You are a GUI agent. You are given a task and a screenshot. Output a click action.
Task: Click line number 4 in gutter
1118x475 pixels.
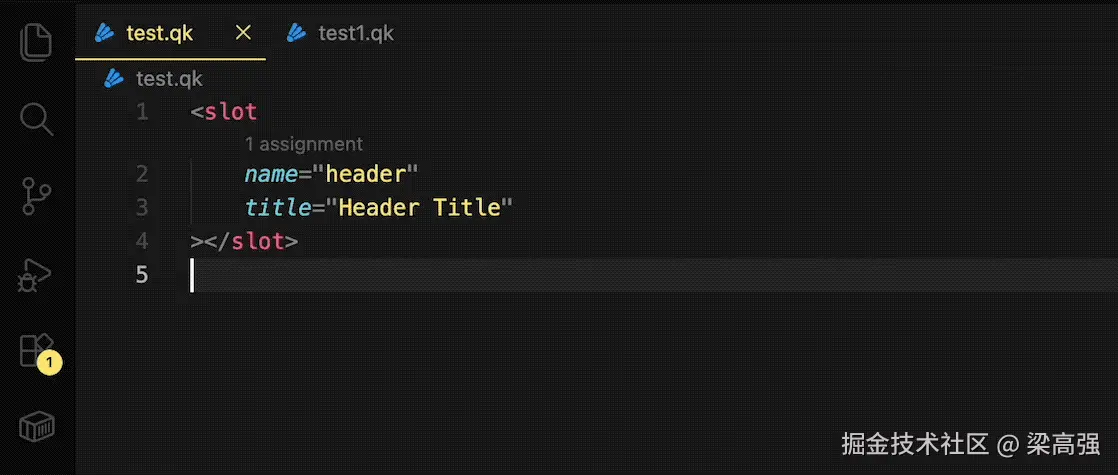(142, 241)
